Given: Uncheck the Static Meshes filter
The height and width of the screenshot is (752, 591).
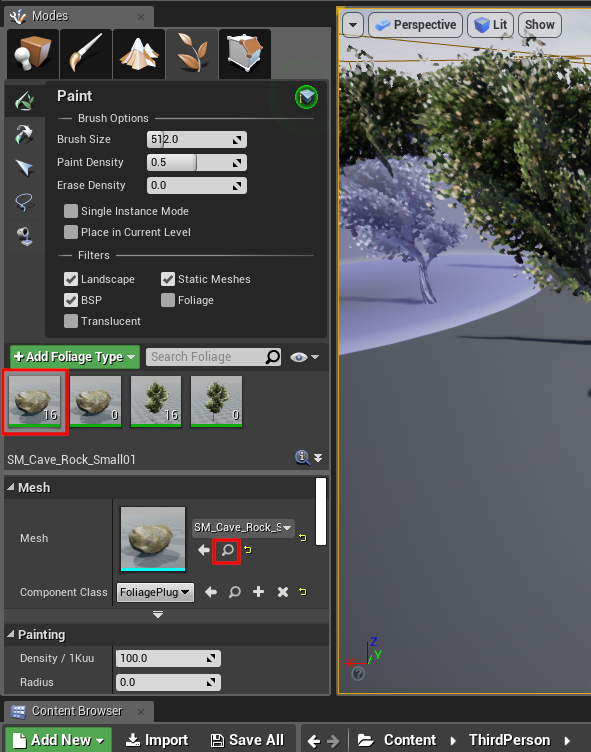Looking at the screenshot, I should click(x=168, y=279).
